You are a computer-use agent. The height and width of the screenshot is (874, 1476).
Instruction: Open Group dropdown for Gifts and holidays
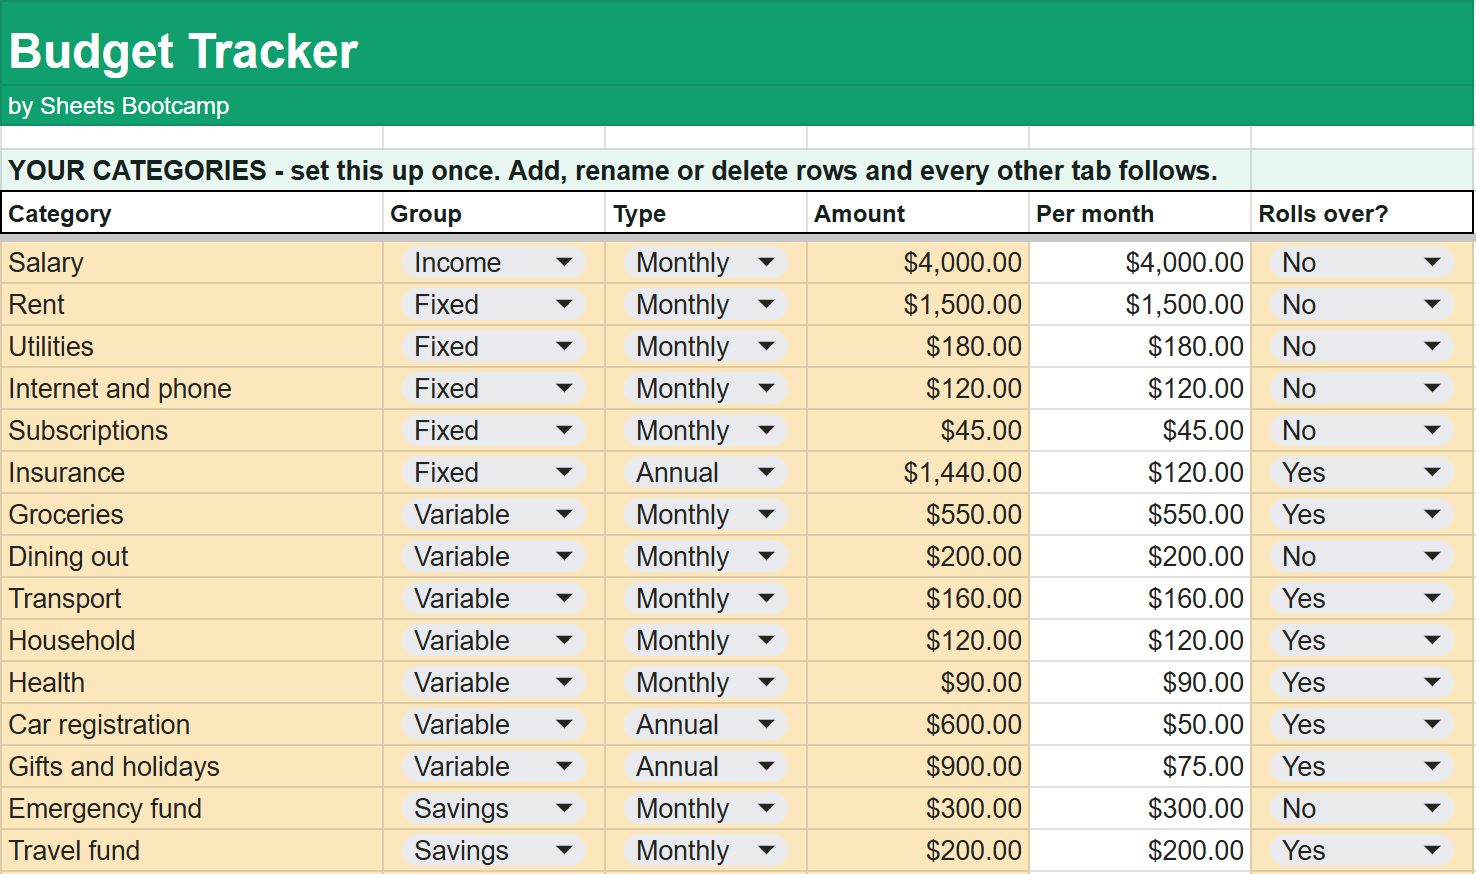494,766
